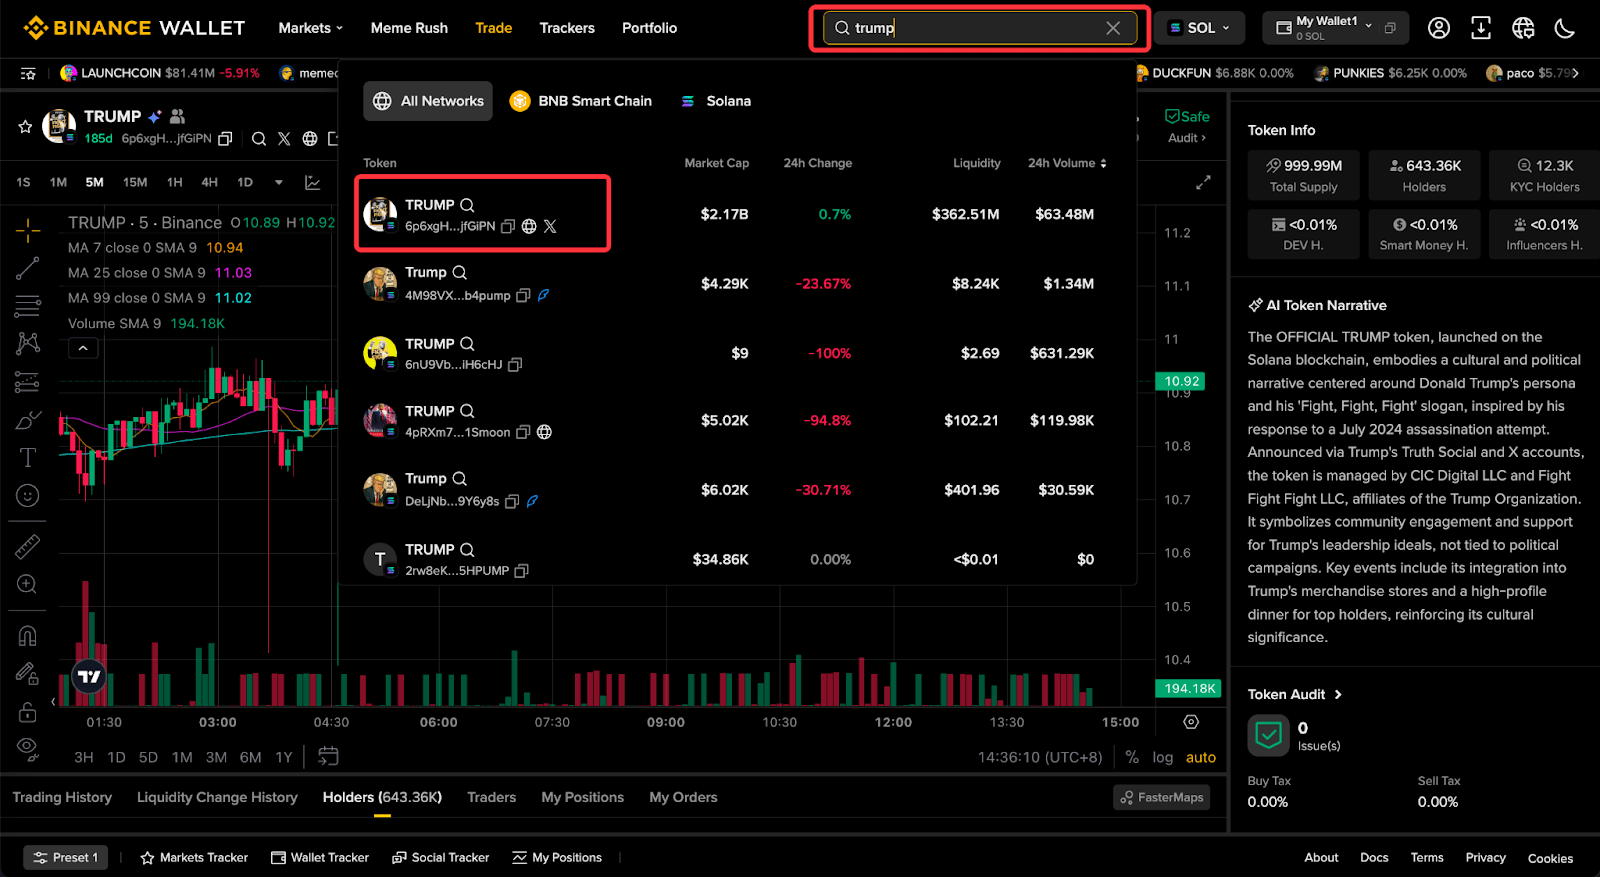Select the 1S chart interval
Screen dimensions: 1600x877
click(x=24, y=182)
